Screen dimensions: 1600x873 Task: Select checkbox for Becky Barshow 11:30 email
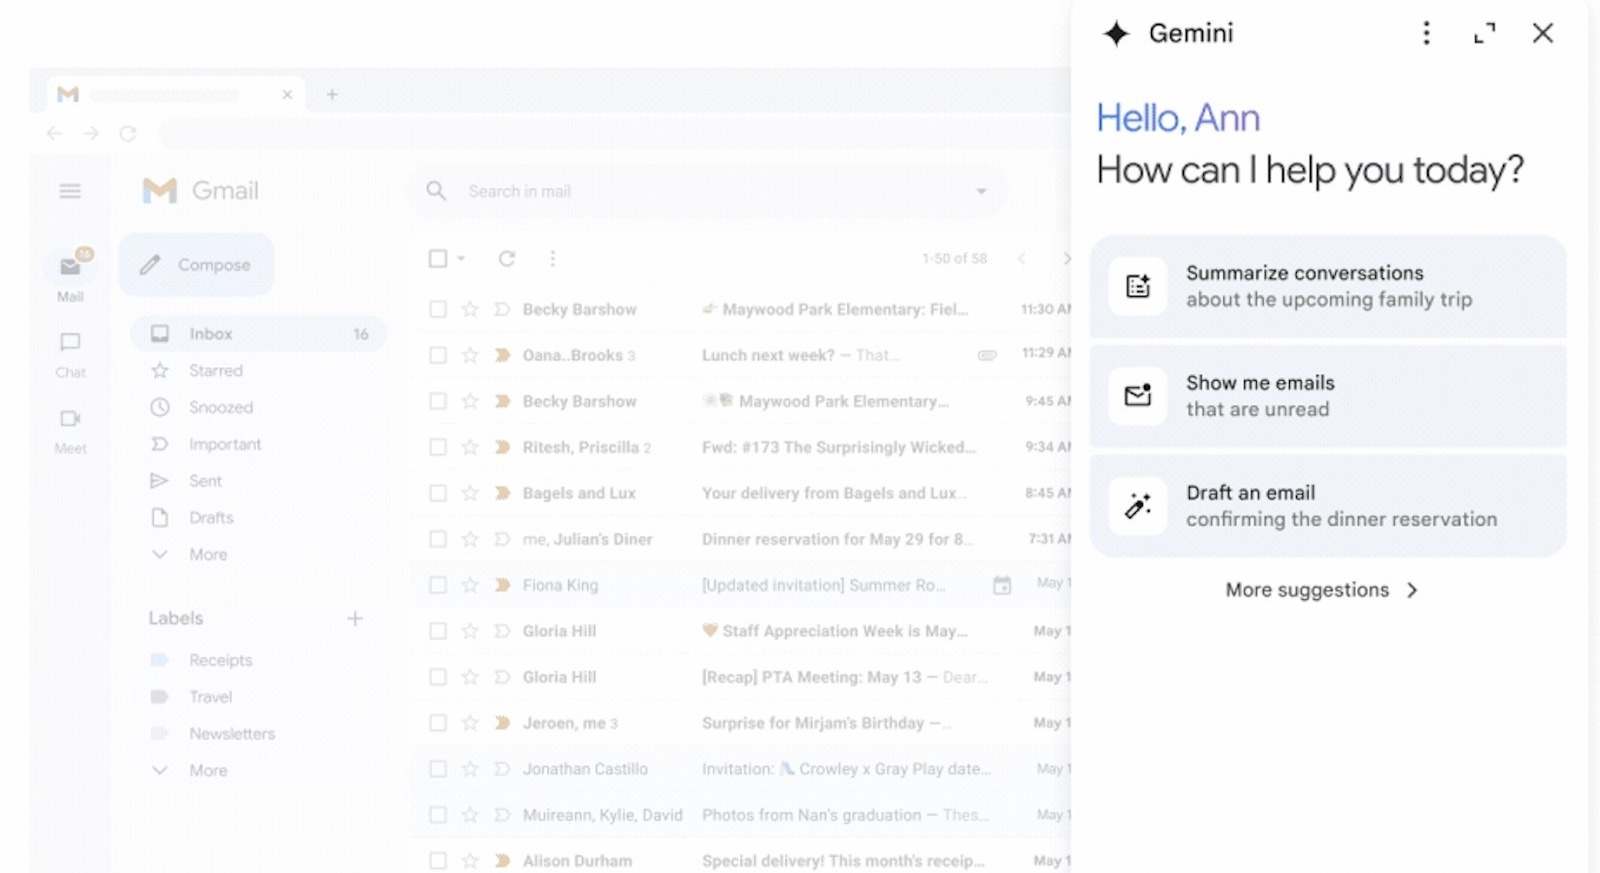coord(438,309)
